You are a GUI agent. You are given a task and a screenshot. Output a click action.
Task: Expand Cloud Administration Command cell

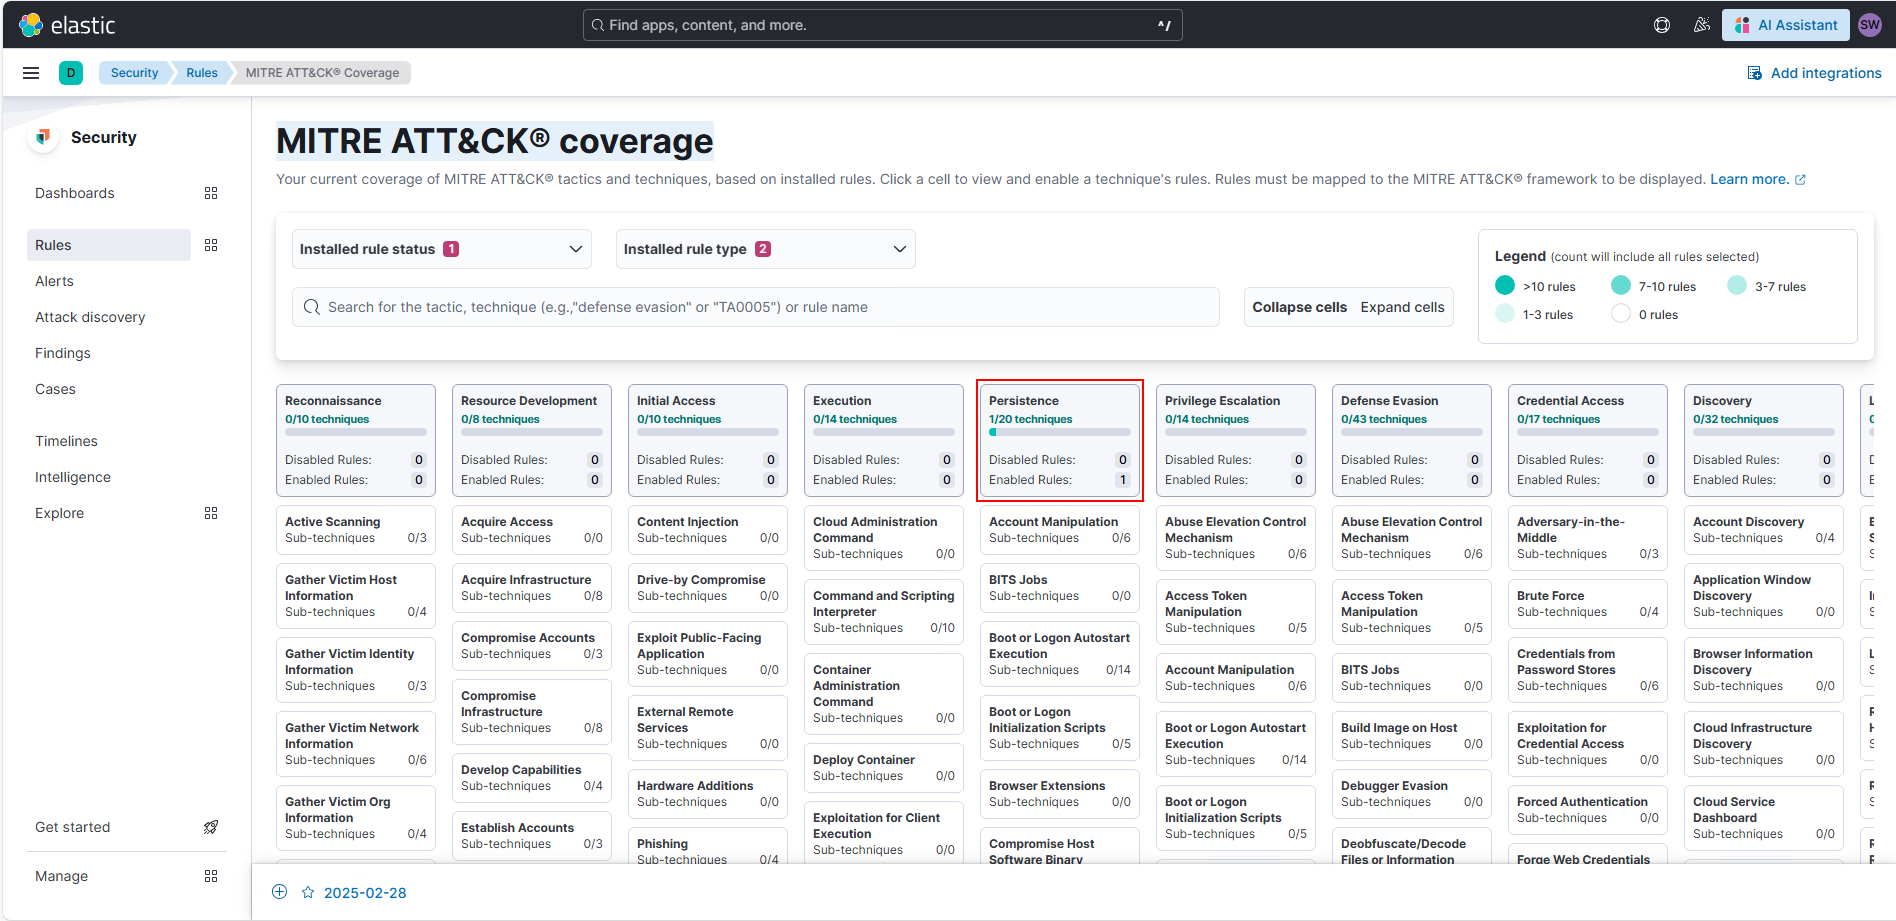[884, 538]
